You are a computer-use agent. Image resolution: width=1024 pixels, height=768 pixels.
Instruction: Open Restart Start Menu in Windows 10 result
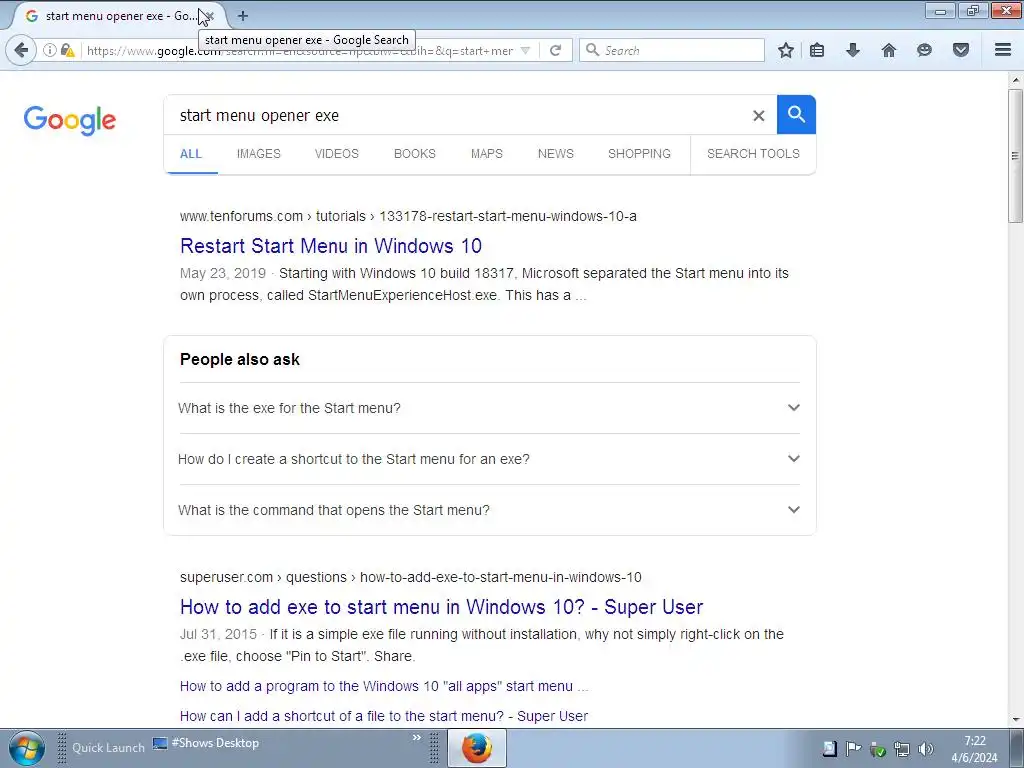pyautogui.click(x=331, y=246)
